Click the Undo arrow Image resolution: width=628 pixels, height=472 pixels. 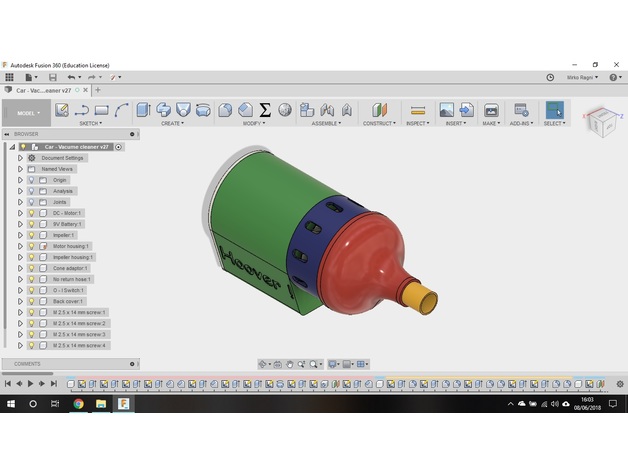pos(71,77)
